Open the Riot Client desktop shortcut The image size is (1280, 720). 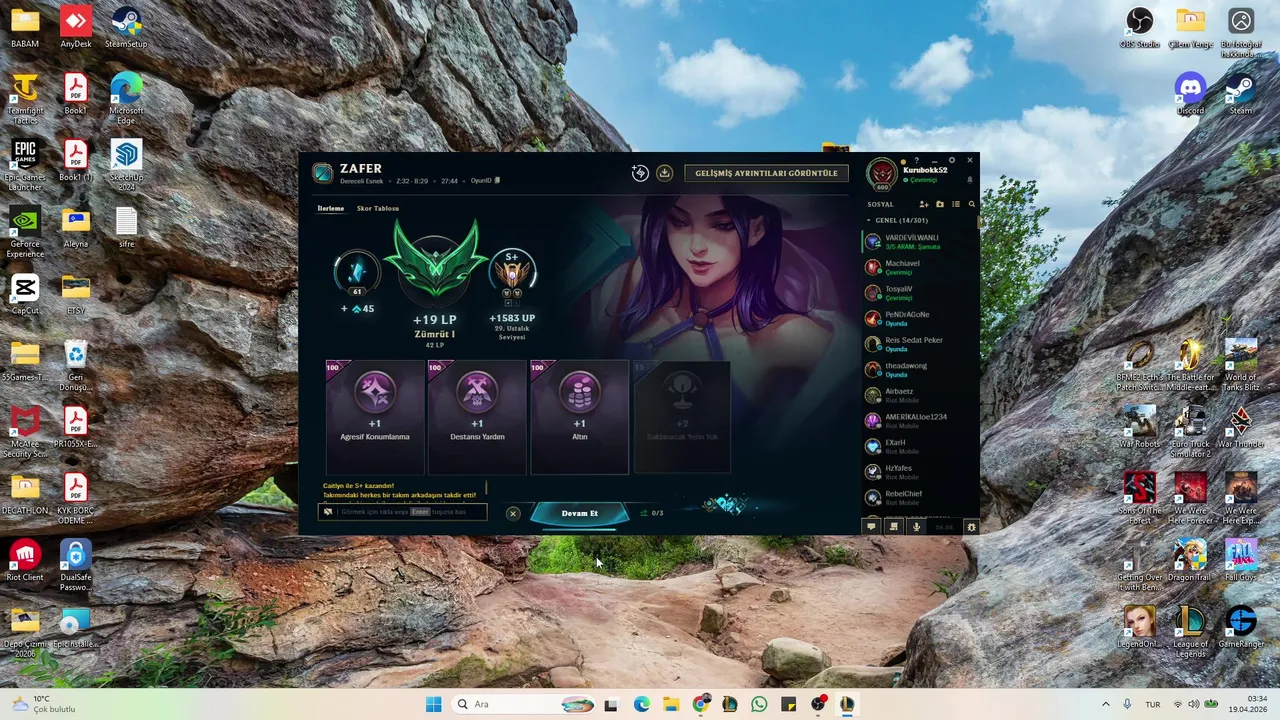pos(25,562)
